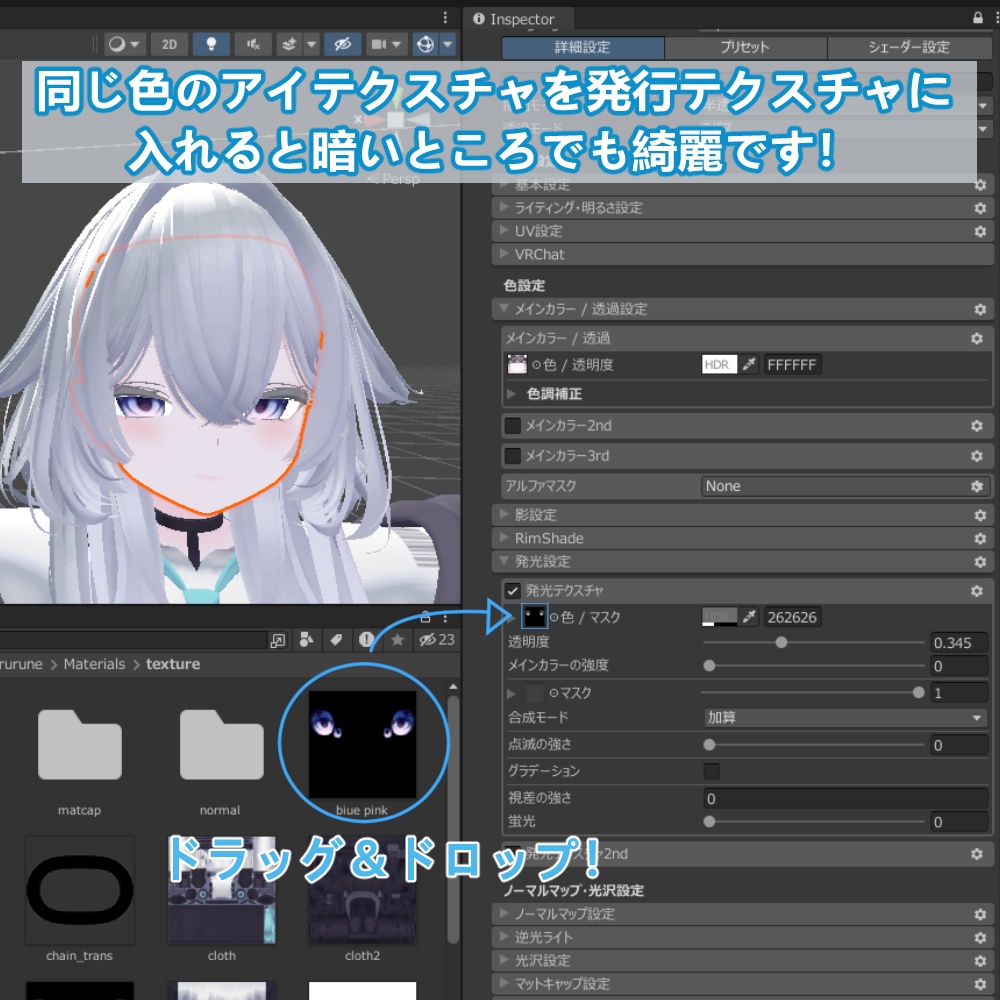Toggle hidden objects visibility eye icon
The image size is (1000, 1000).
pos(342,44)
